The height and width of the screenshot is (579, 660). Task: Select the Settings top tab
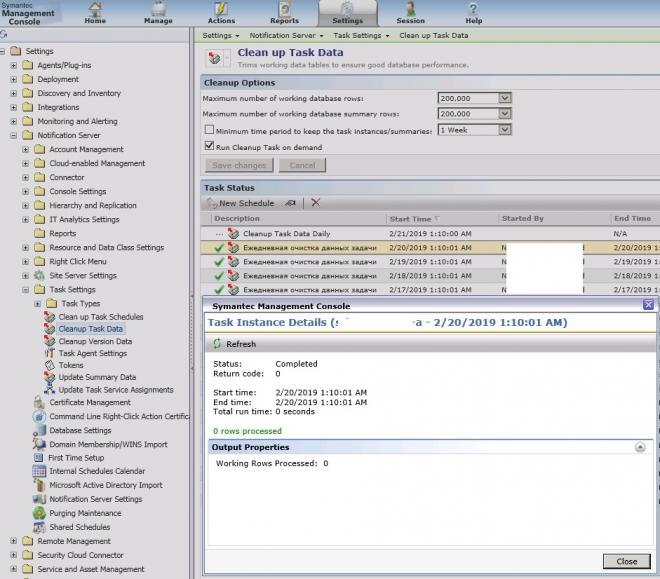pos(348,13)
